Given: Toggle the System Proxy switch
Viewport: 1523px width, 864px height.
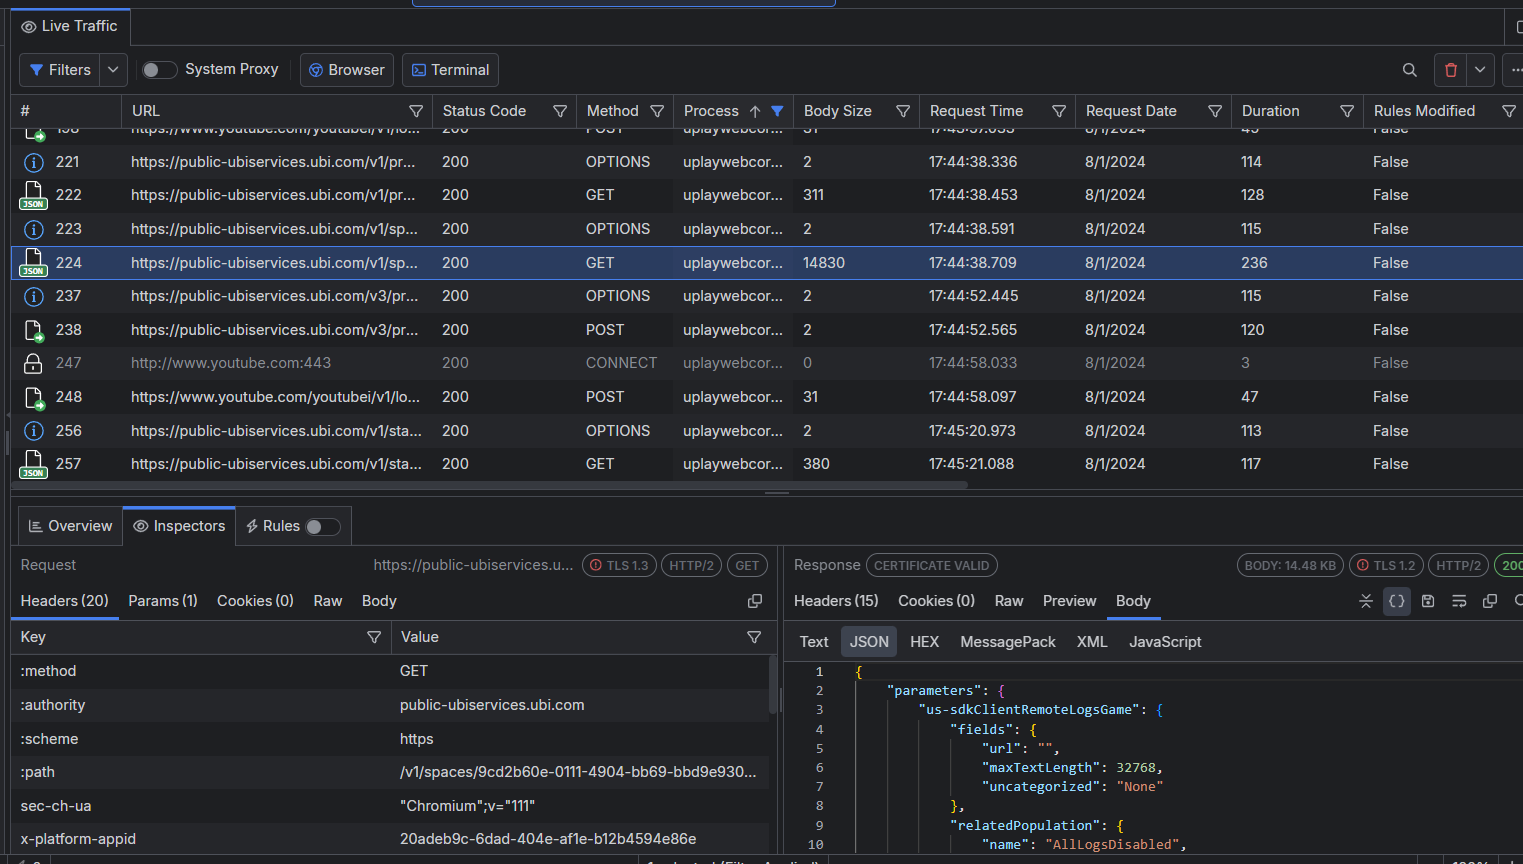Looking at the screenshot, I should pyautogui.click(x=159, y=70).
